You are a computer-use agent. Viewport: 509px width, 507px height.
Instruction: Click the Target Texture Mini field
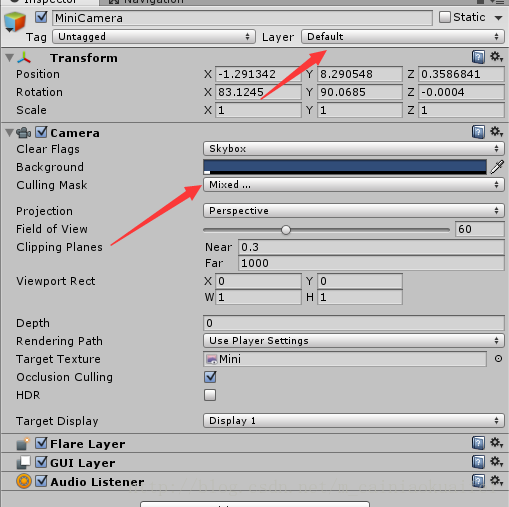[345, 359]
